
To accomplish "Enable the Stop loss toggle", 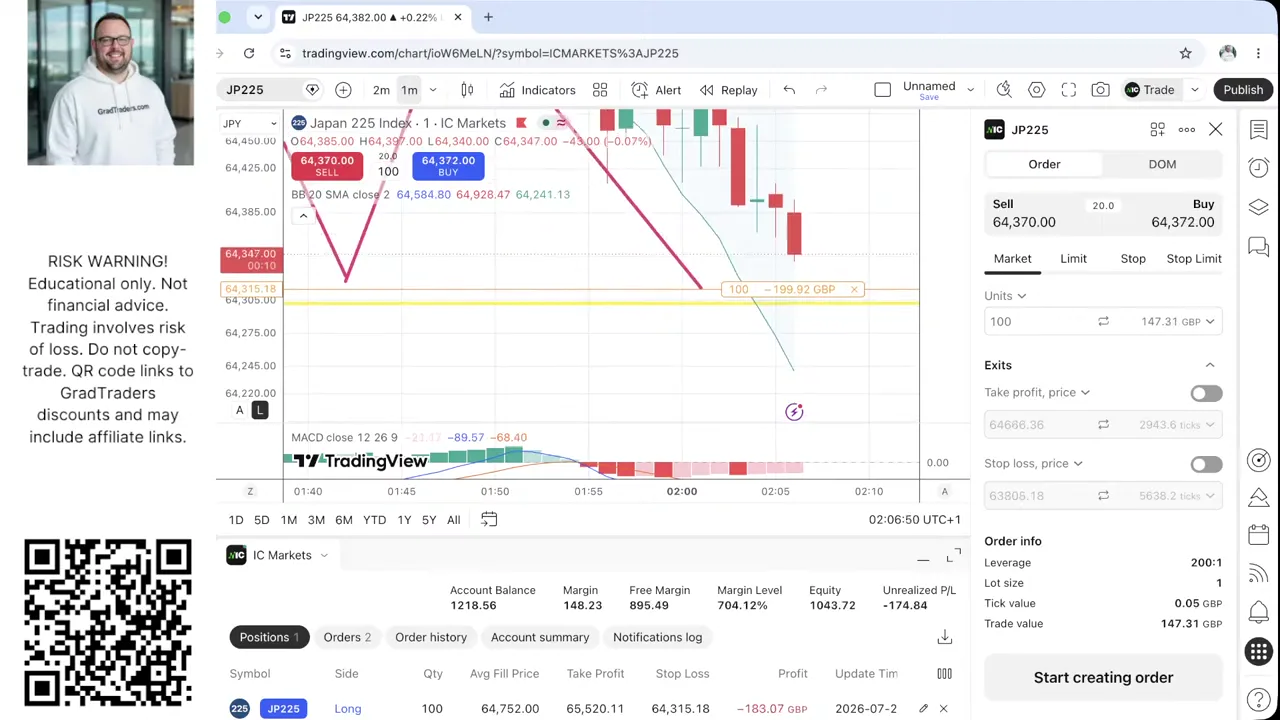I will (1206, 464).
